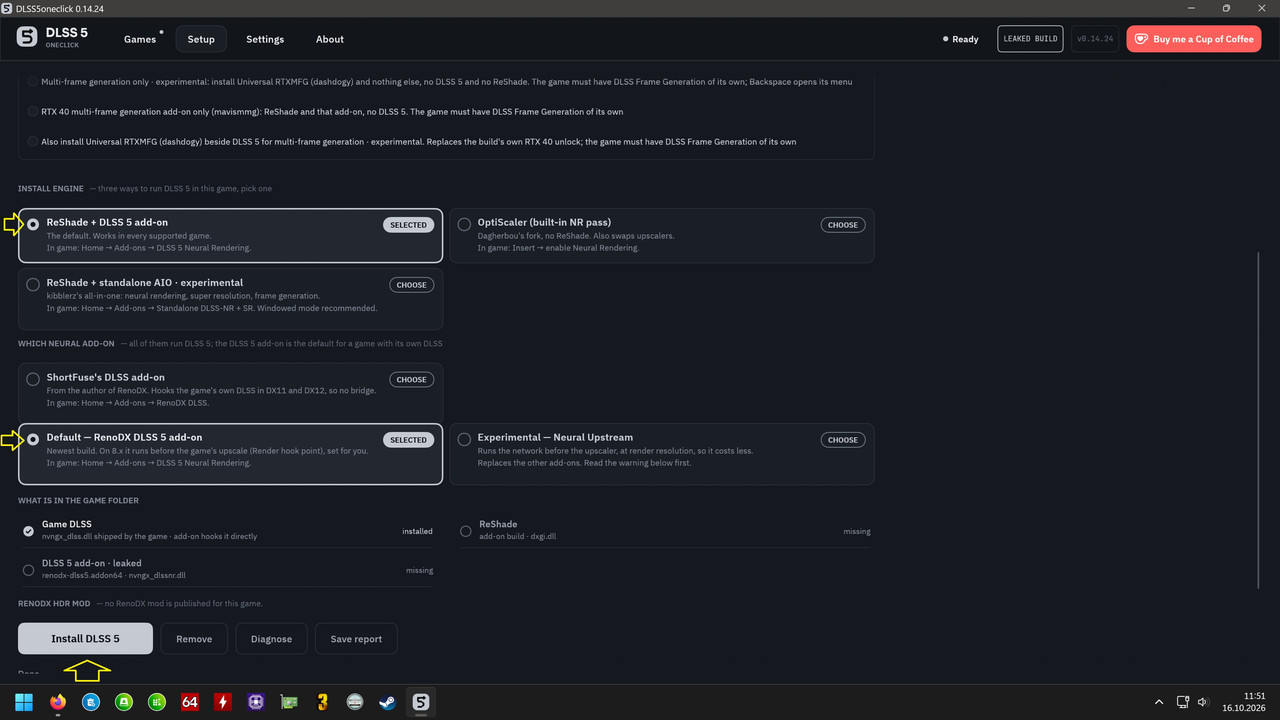Click the DLSS 5 app icon on taskbar
The height and width of the screenshot is (720, 1280).
(421, 702)
